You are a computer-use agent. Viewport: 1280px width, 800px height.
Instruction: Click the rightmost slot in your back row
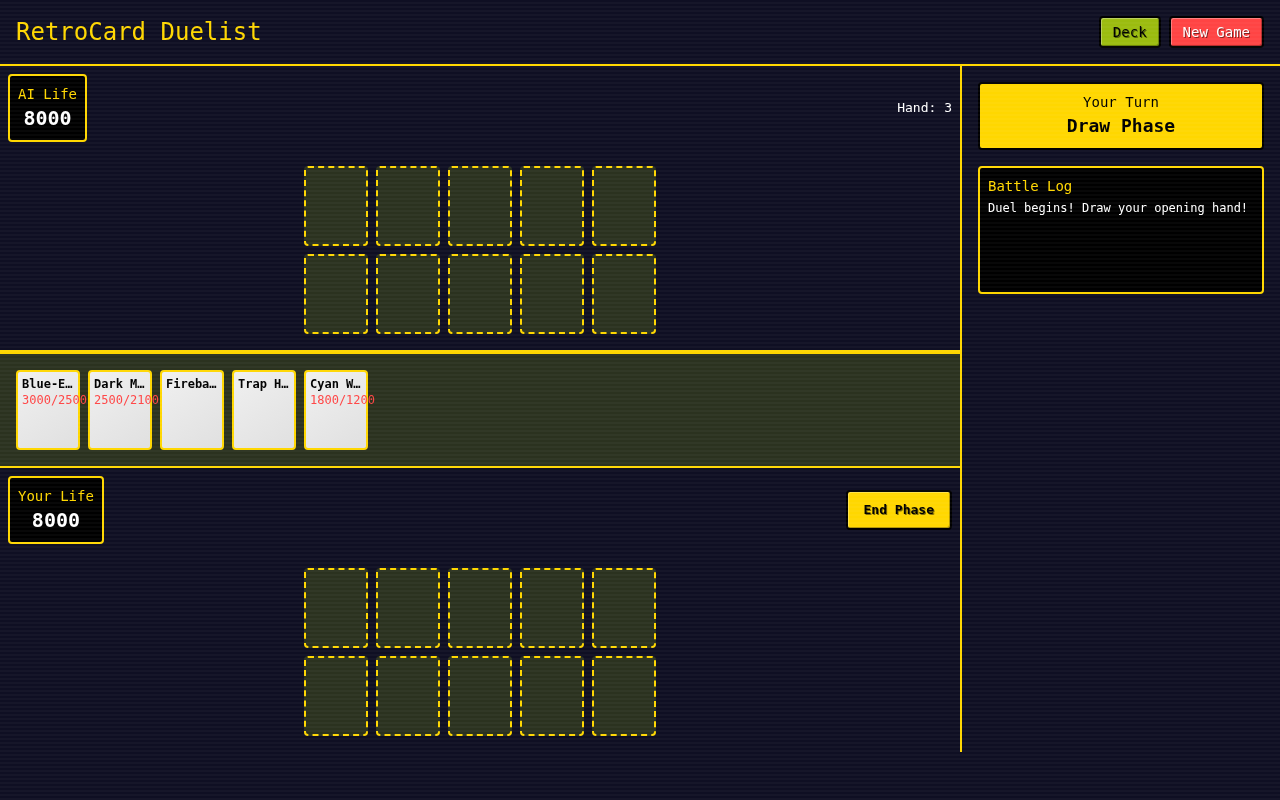(623, 696)
